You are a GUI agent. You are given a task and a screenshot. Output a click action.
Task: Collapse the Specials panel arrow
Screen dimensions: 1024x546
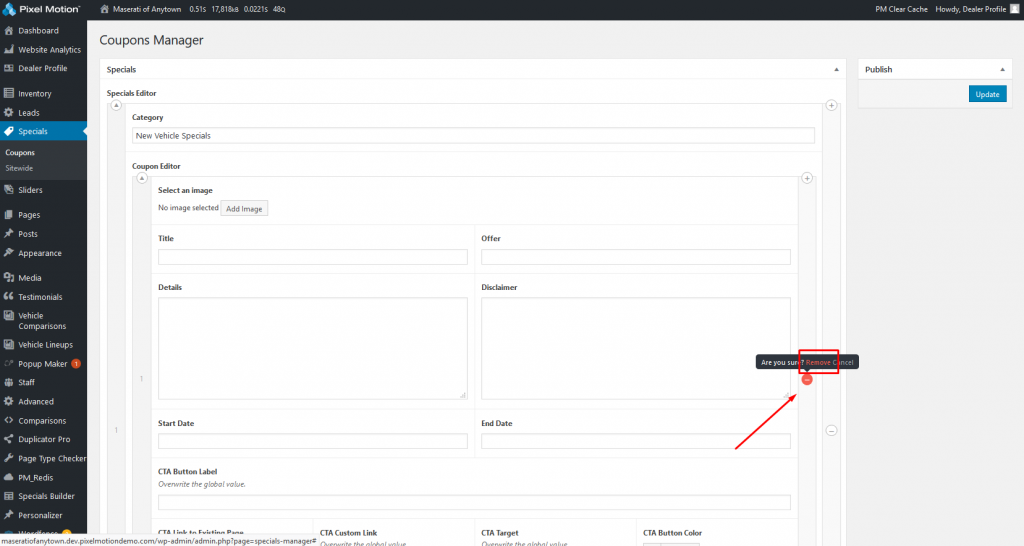pos(836,69)
